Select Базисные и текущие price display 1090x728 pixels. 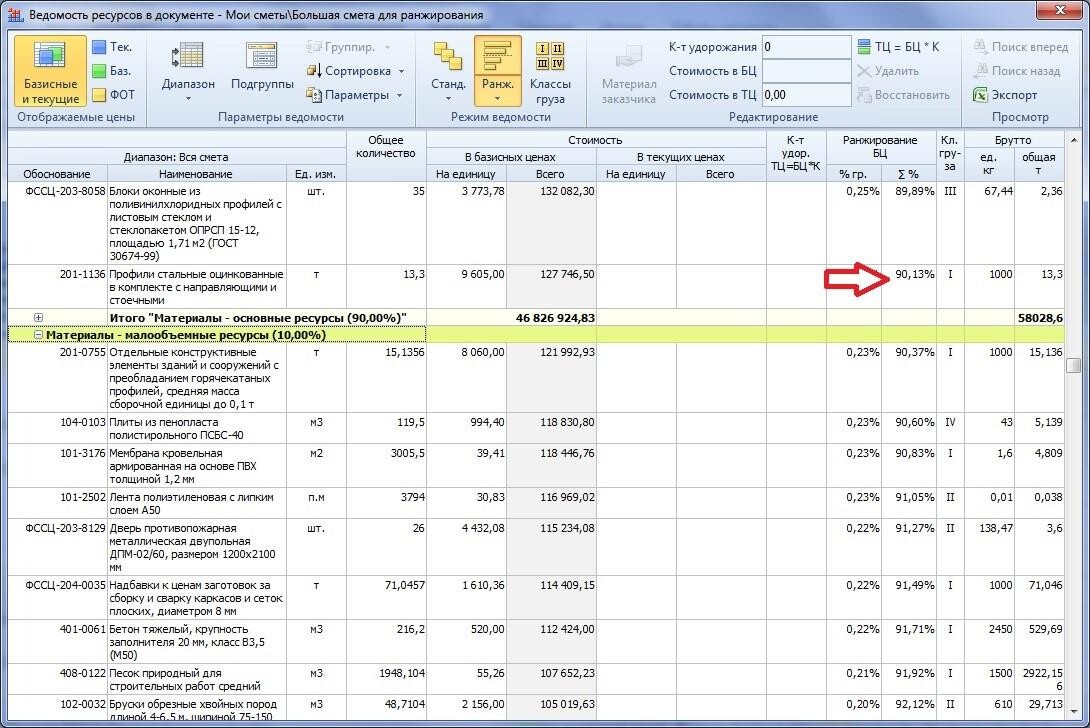[x=50, y=71]
